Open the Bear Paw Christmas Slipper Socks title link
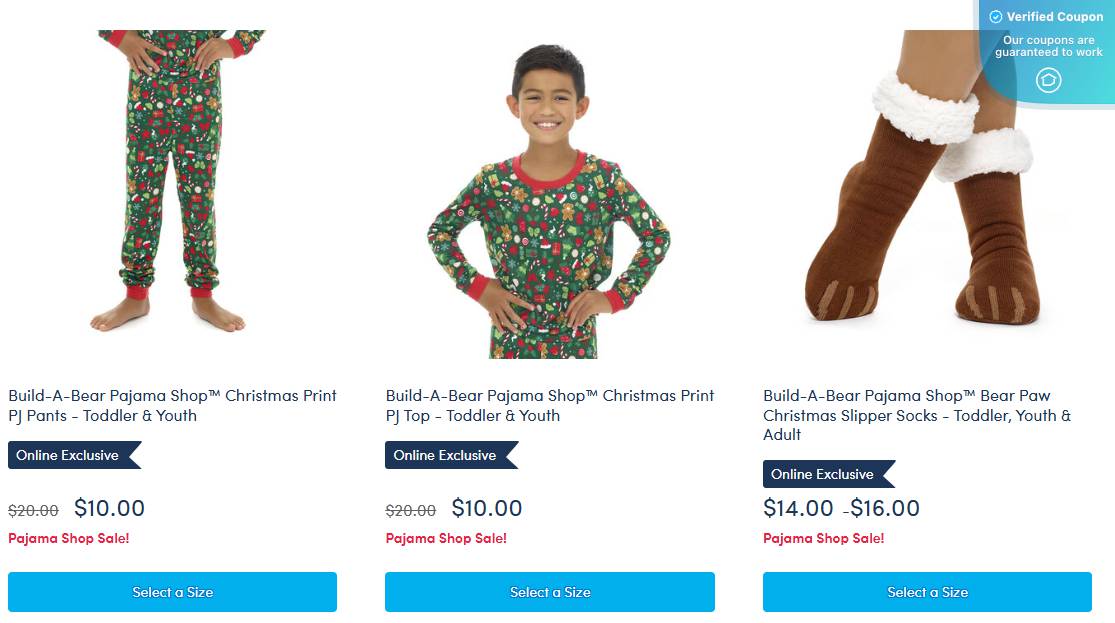Viewport: 1115px width, 623px height. tap(916, 414)
